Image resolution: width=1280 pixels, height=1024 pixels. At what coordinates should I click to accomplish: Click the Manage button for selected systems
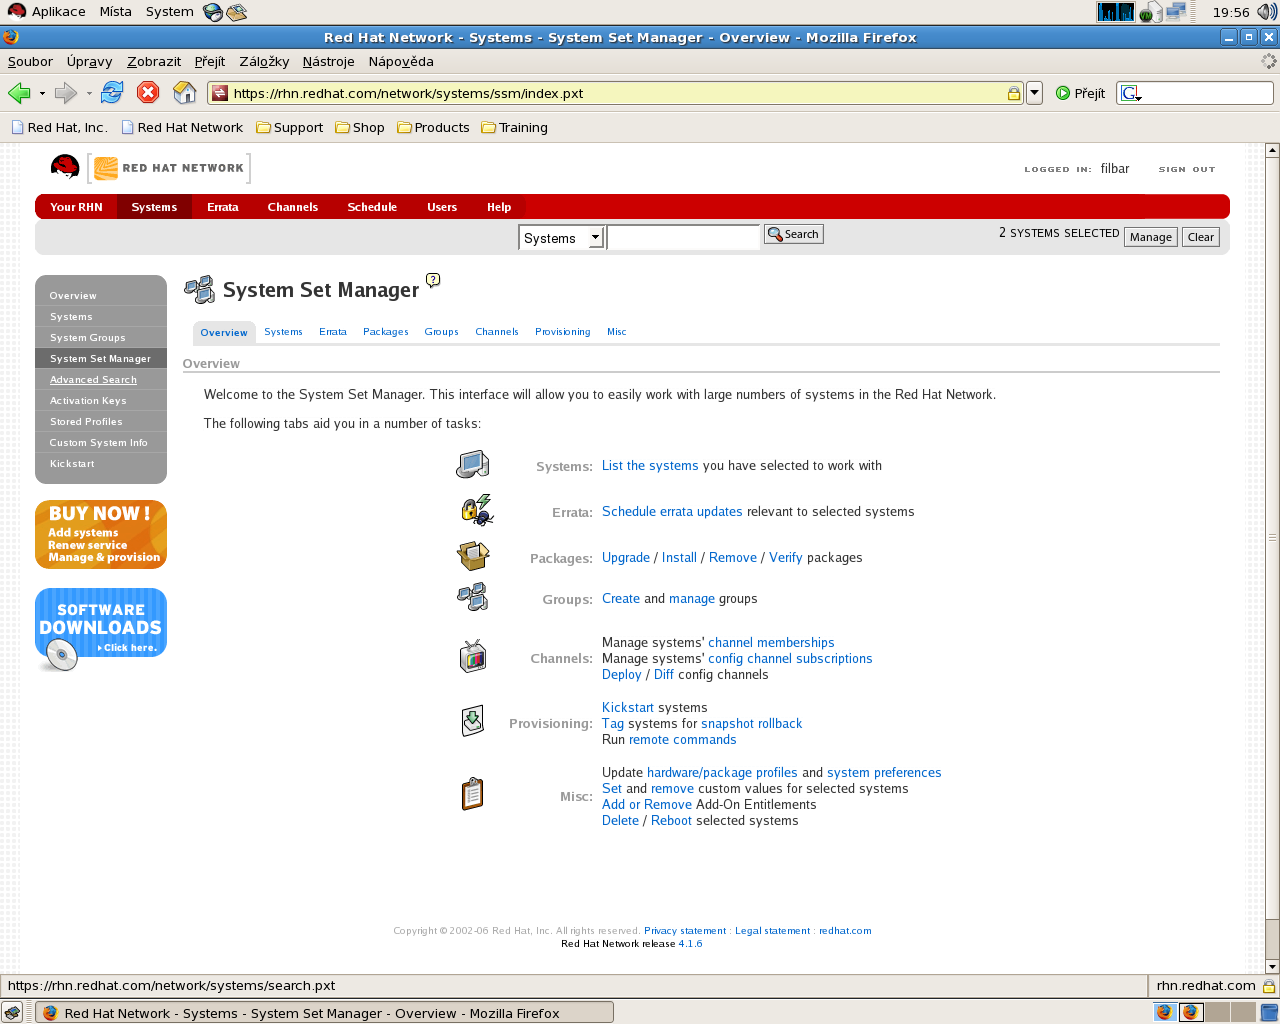(x=1150, y=237)
